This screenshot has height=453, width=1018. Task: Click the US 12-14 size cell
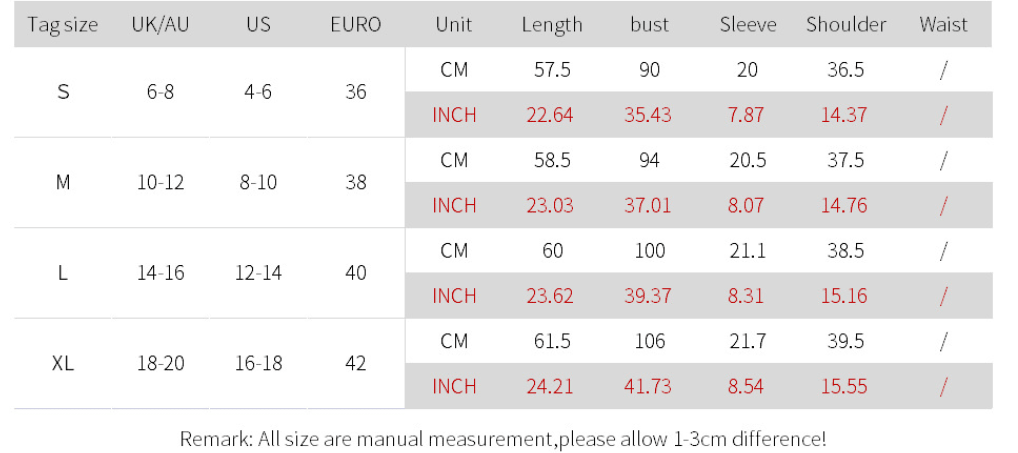[x=258, y=273]
